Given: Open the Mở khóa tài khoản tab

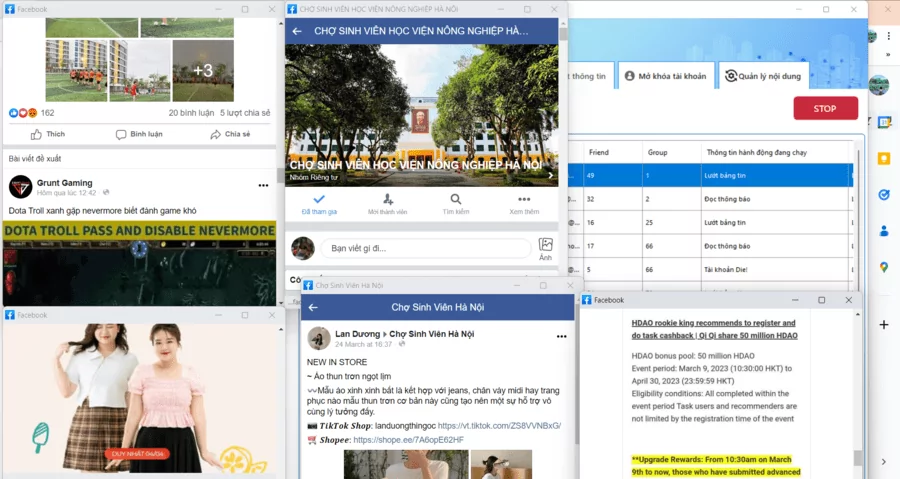Looking at the screenshot, I should (666, 76).
